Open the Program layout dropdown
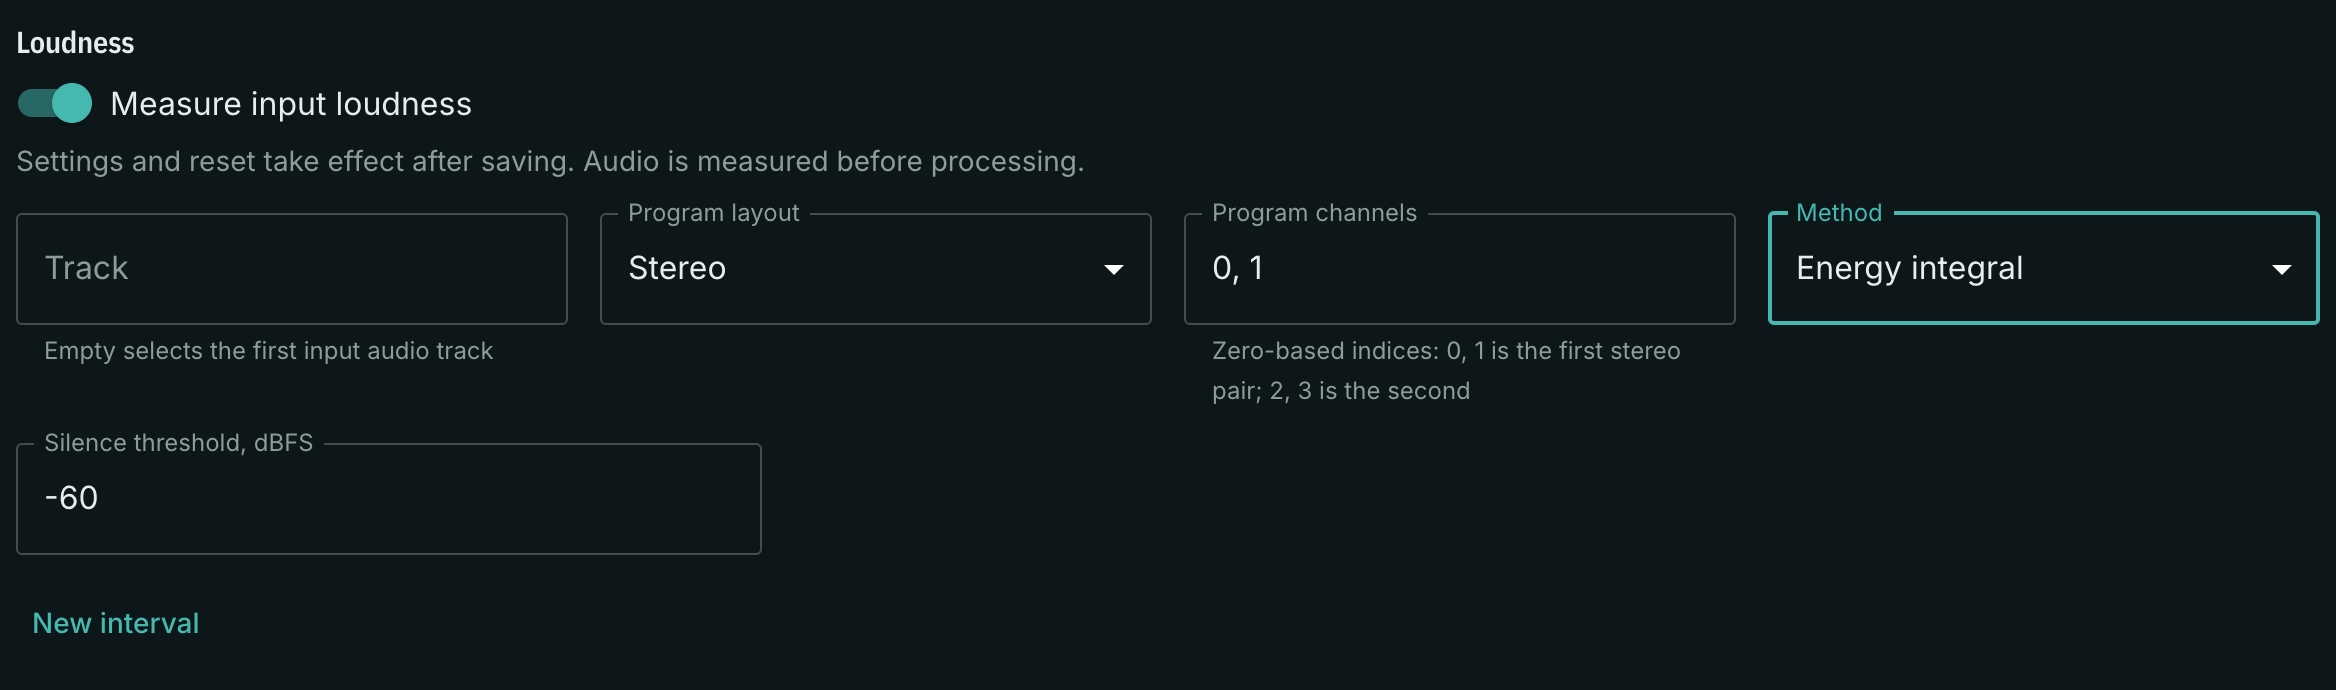 pyautogui.click(x=876, y=269)
